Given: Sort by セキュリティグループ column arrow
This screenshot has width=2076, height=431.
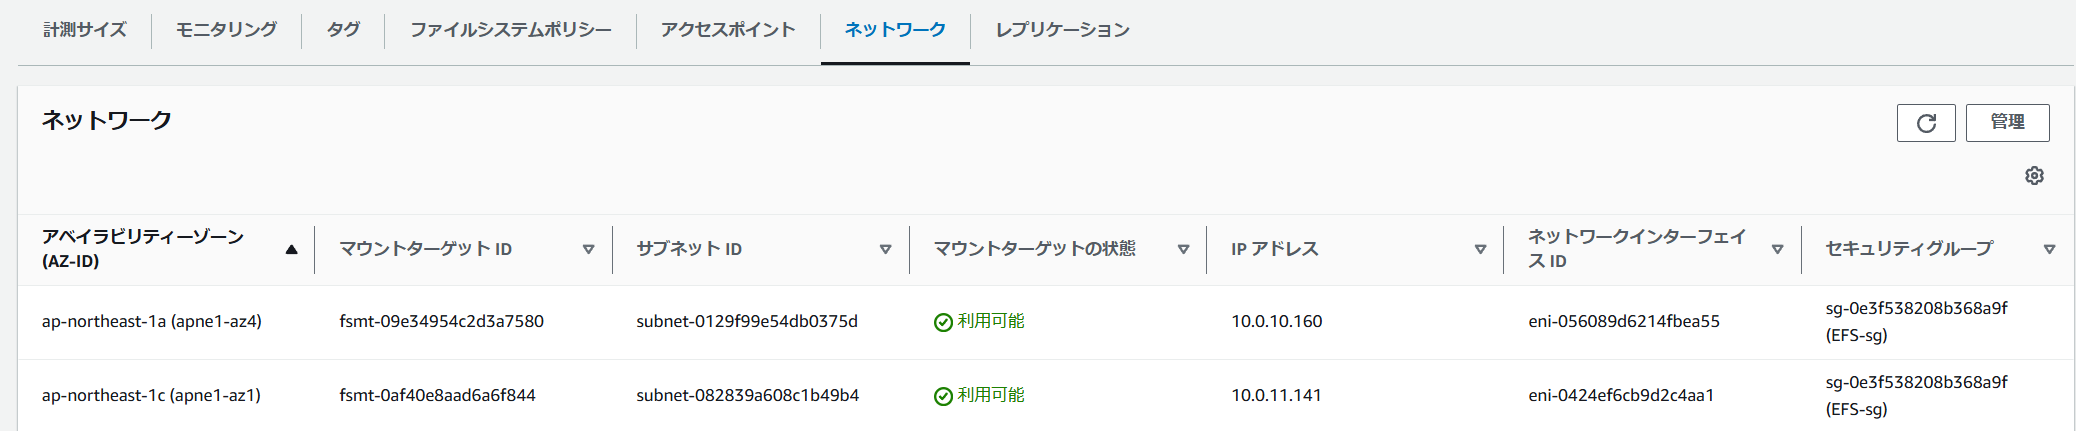Looking at the screenshot, I should click(x=2049, y=250).
